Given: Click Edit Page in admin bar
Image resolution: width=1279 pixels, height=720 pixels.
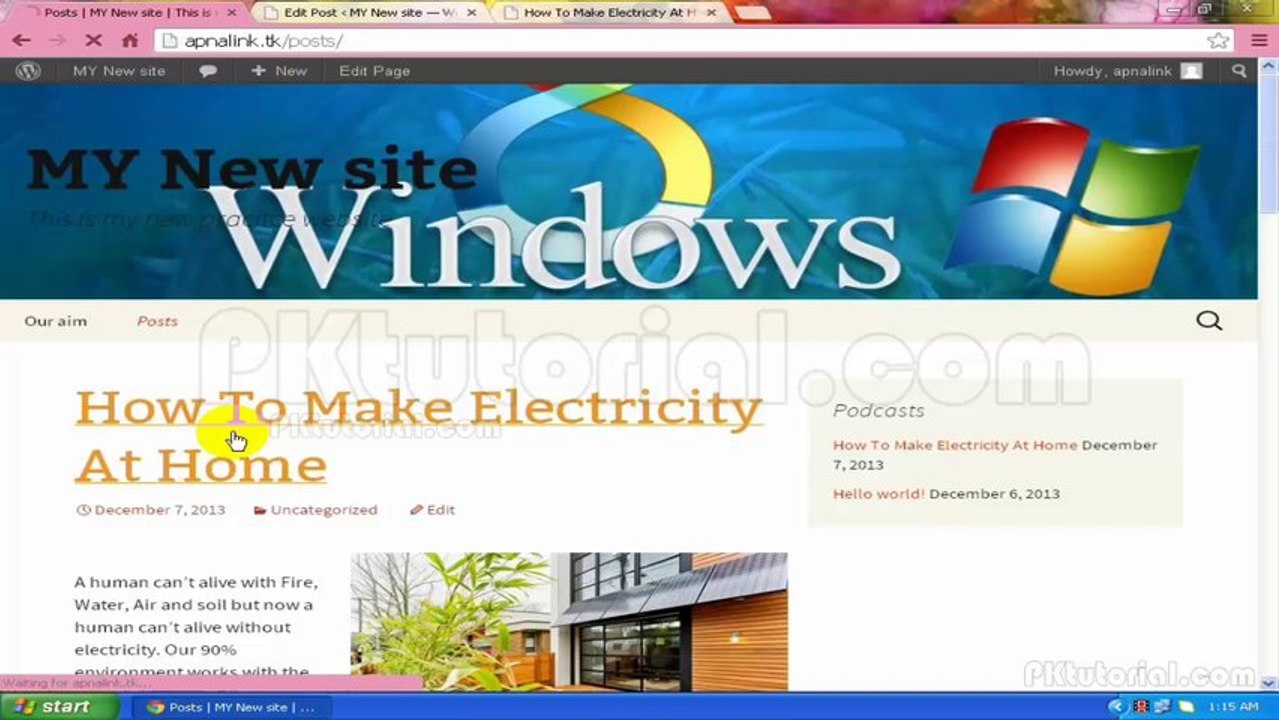Looking at the screenshot, I should coord(374,71).
